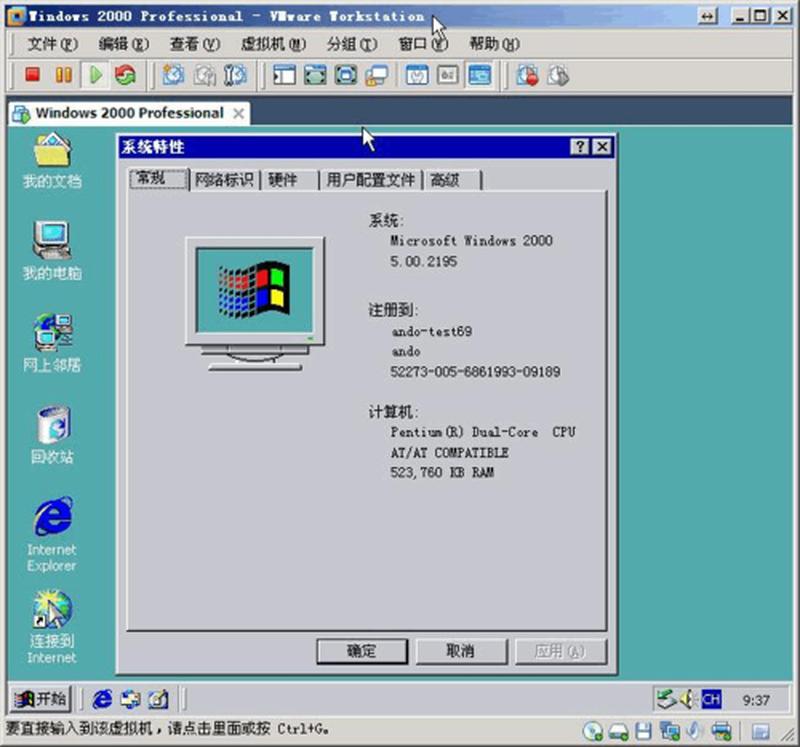
Task: Click the text ando-test69
Action: coord(432,332)
